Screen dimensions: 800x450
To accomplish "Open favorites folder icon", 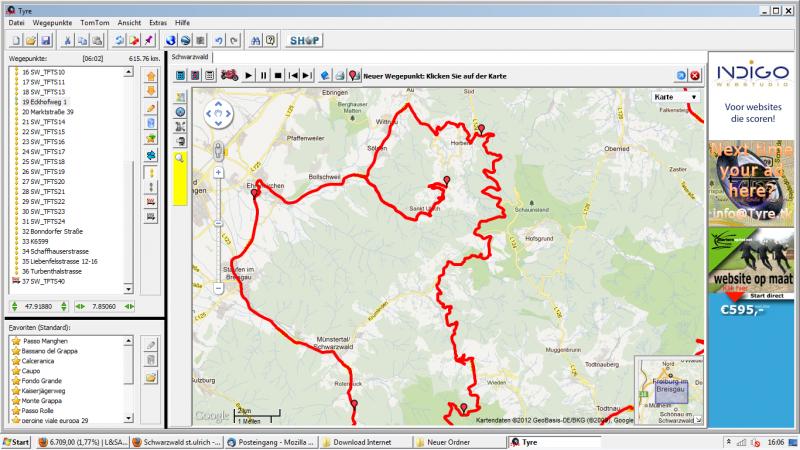I will [x=151, y=378].
